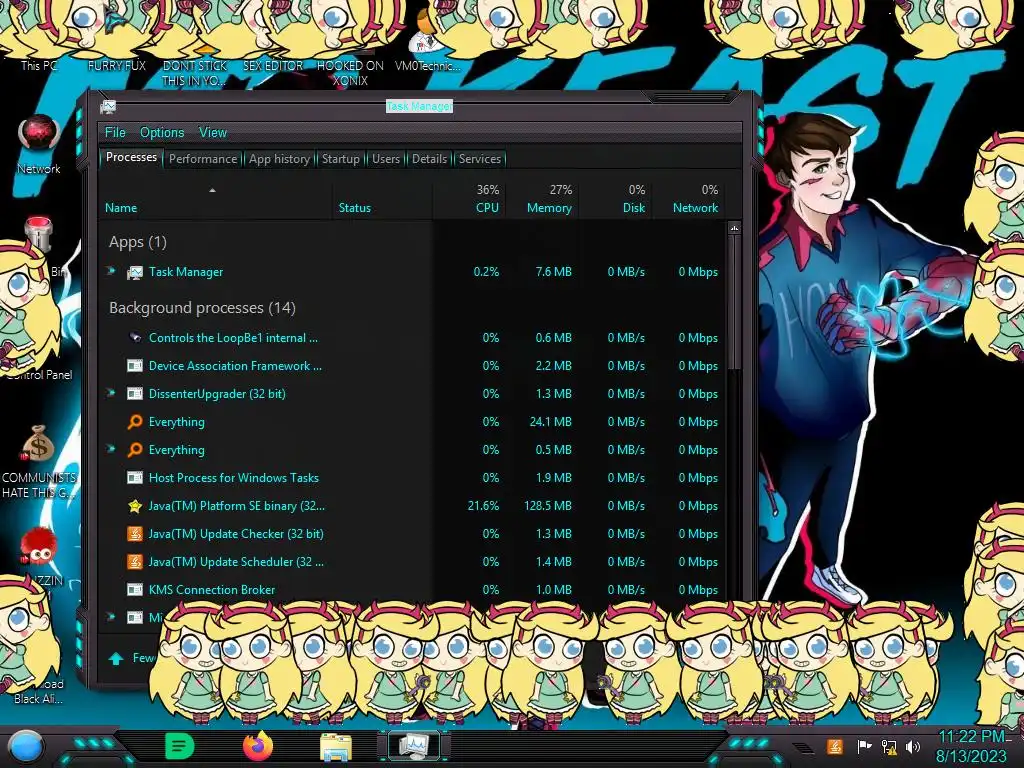Open the File menu in Task Manager
The width and height of the screenshot is (1024, 768).
tap(115, 133)
